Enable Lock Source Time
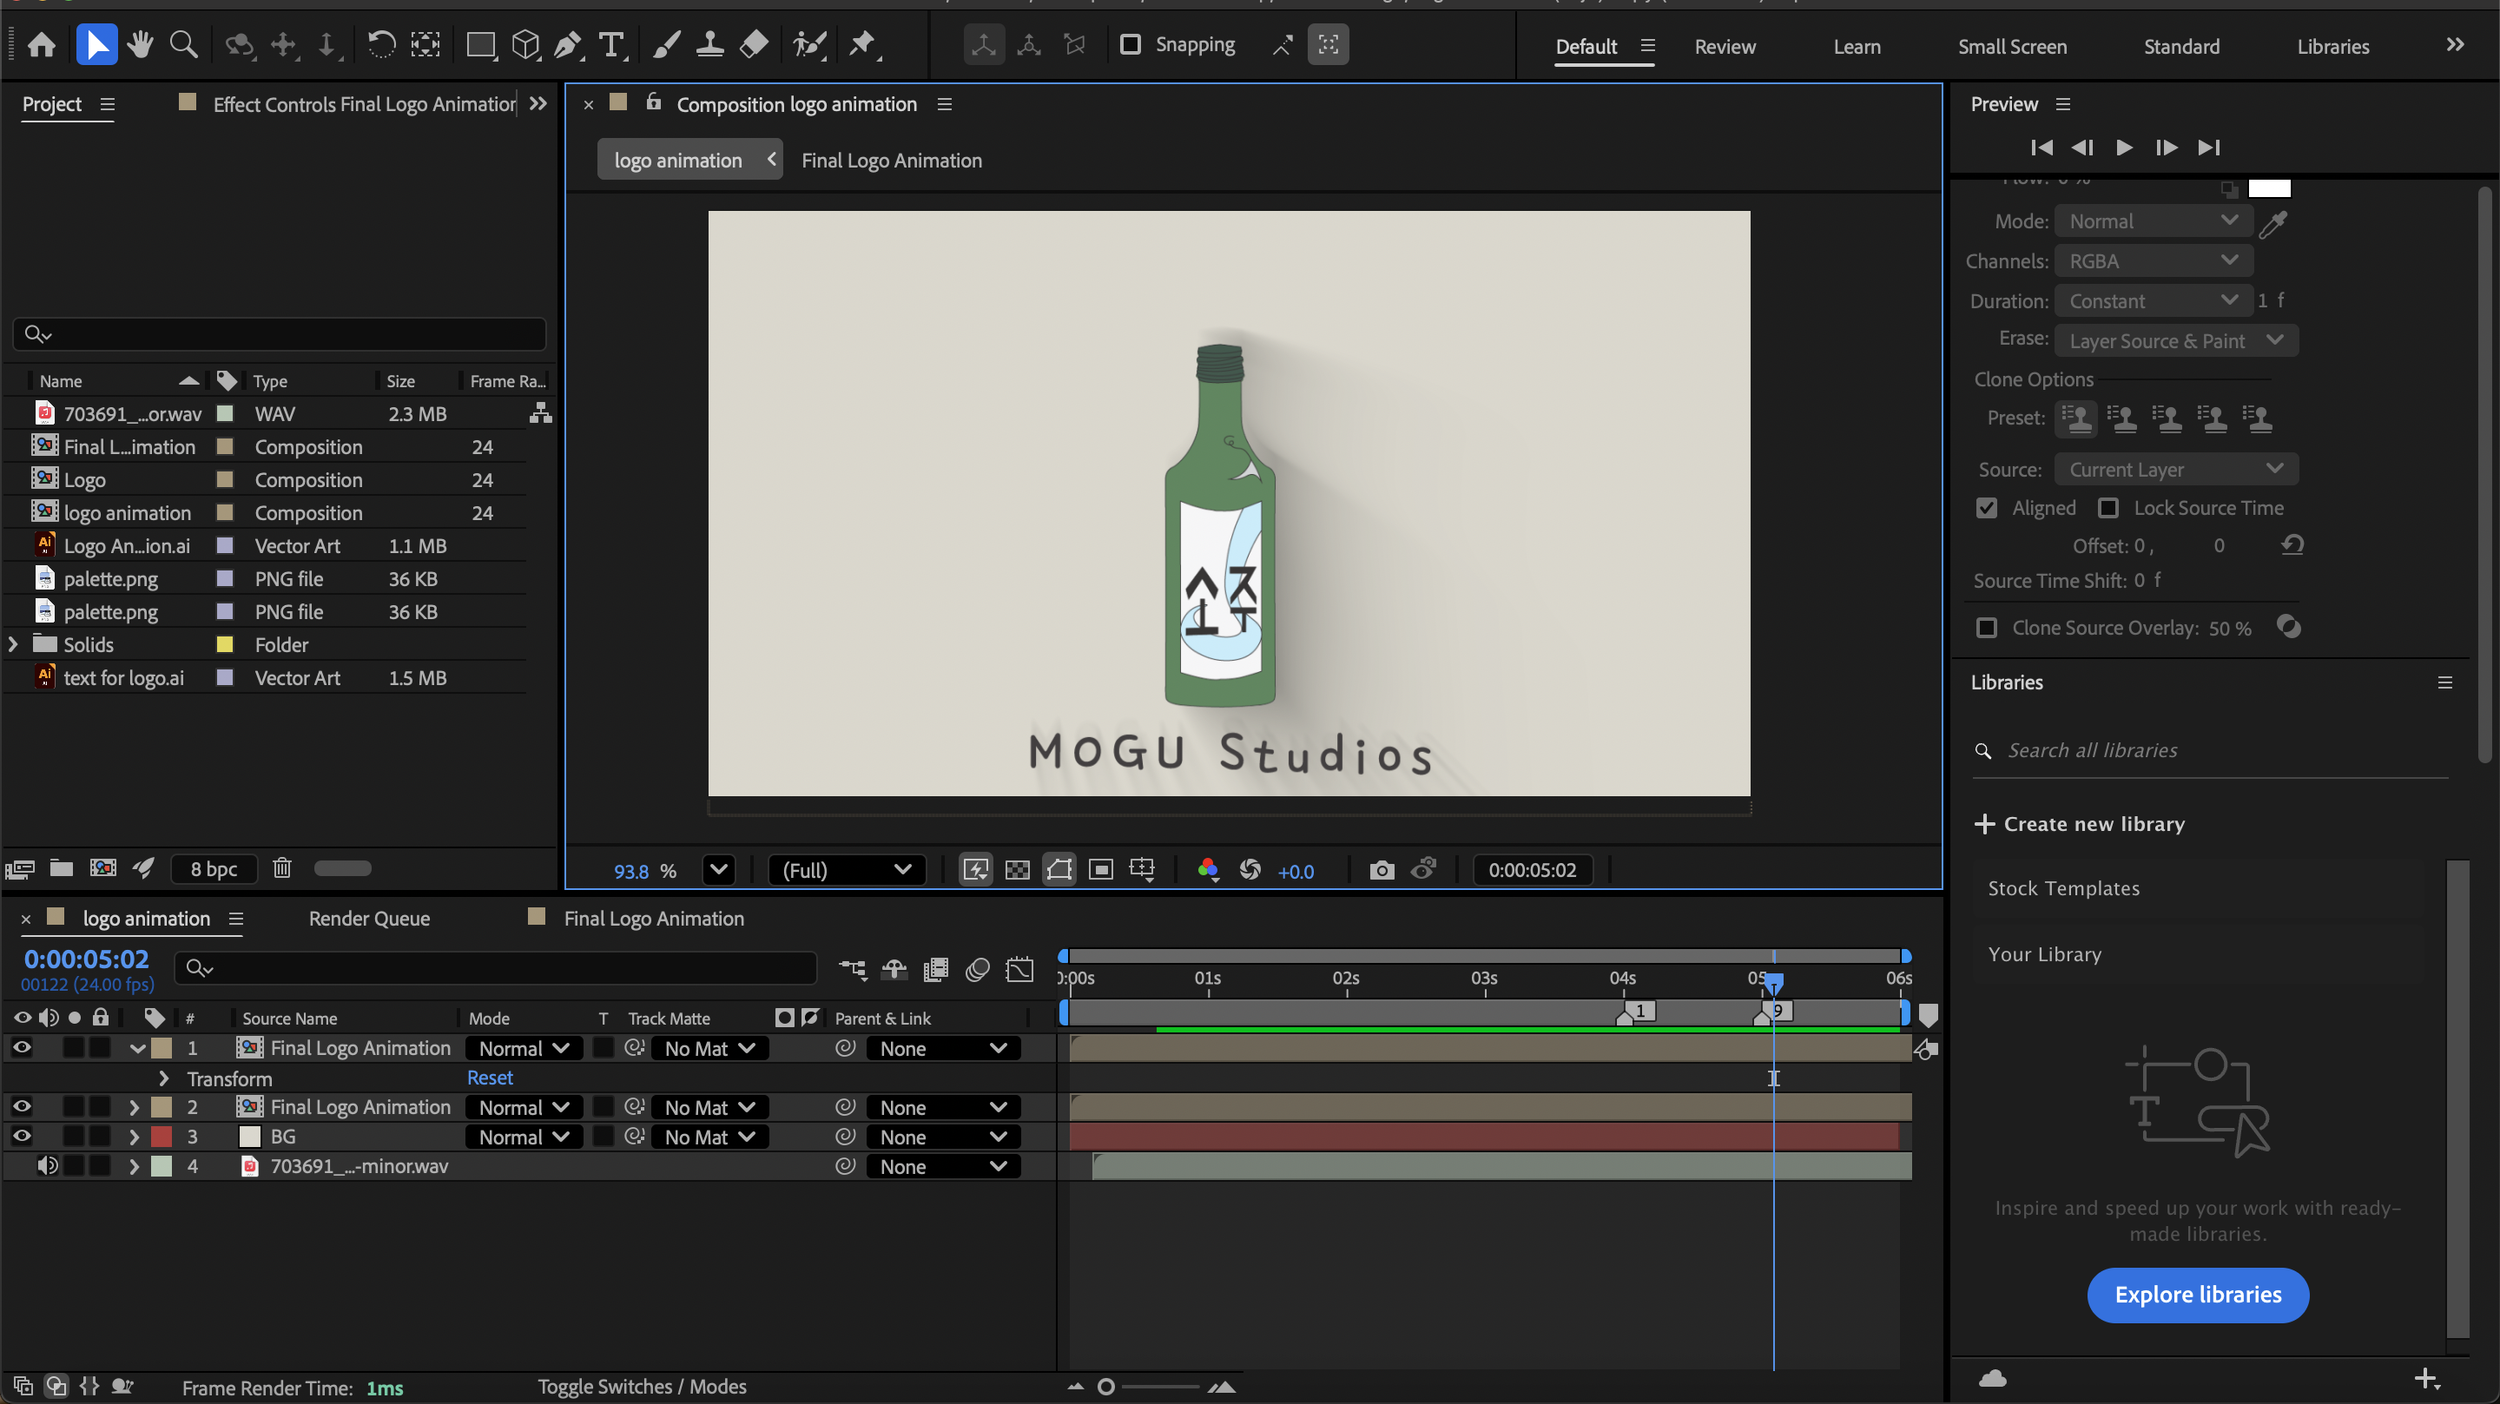The image size is (2500, 1404). pyautogui.click(x=2110, y=507)
